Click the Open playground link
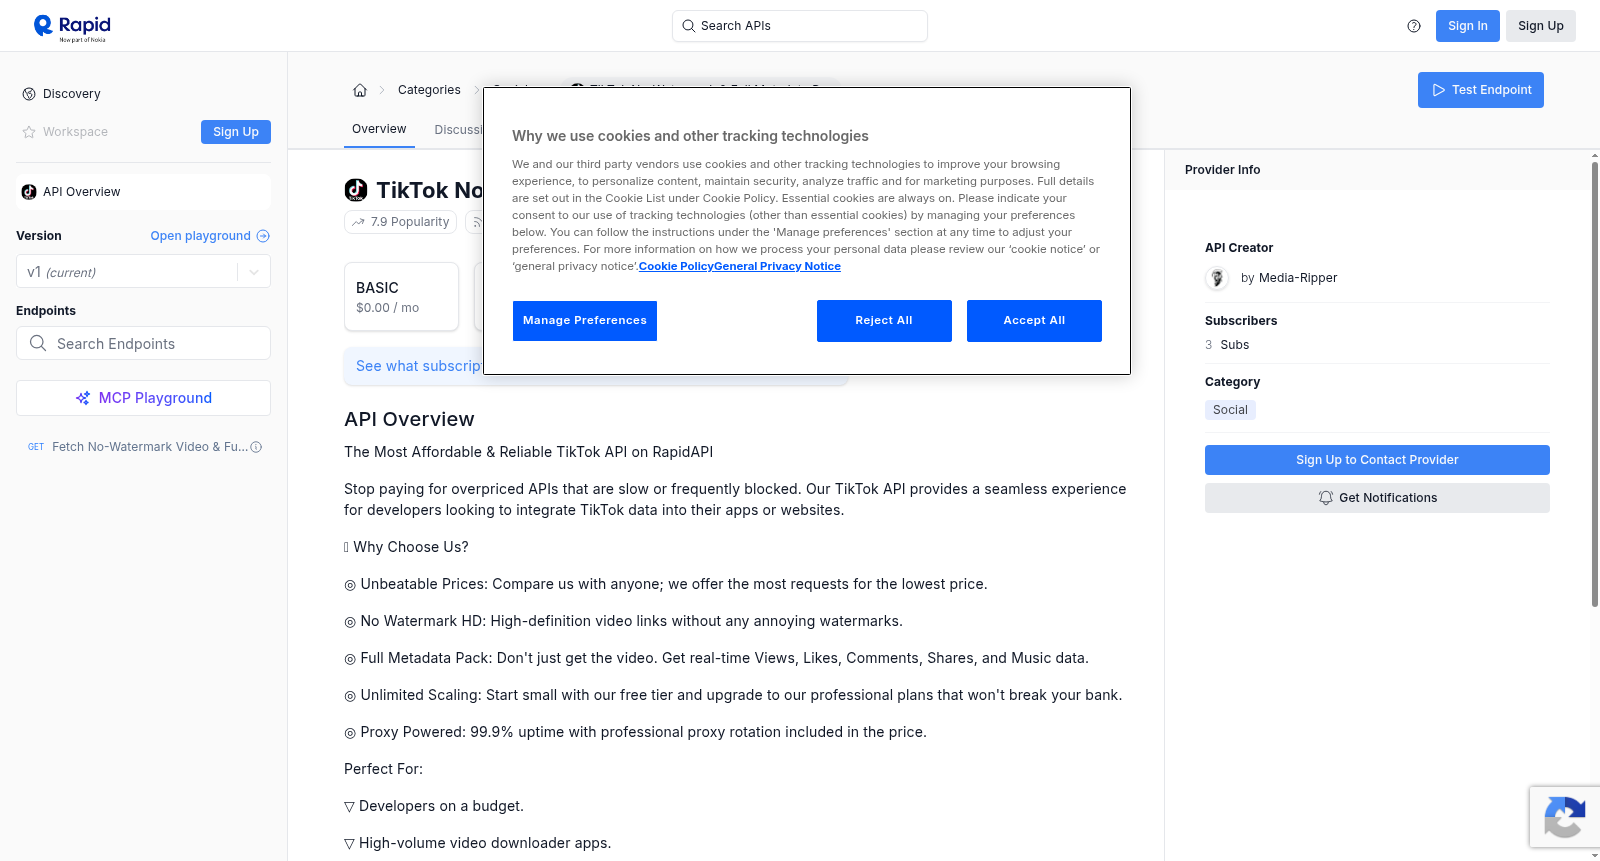Viewport: 1600px width, 861px height. (x=200, y=236)
